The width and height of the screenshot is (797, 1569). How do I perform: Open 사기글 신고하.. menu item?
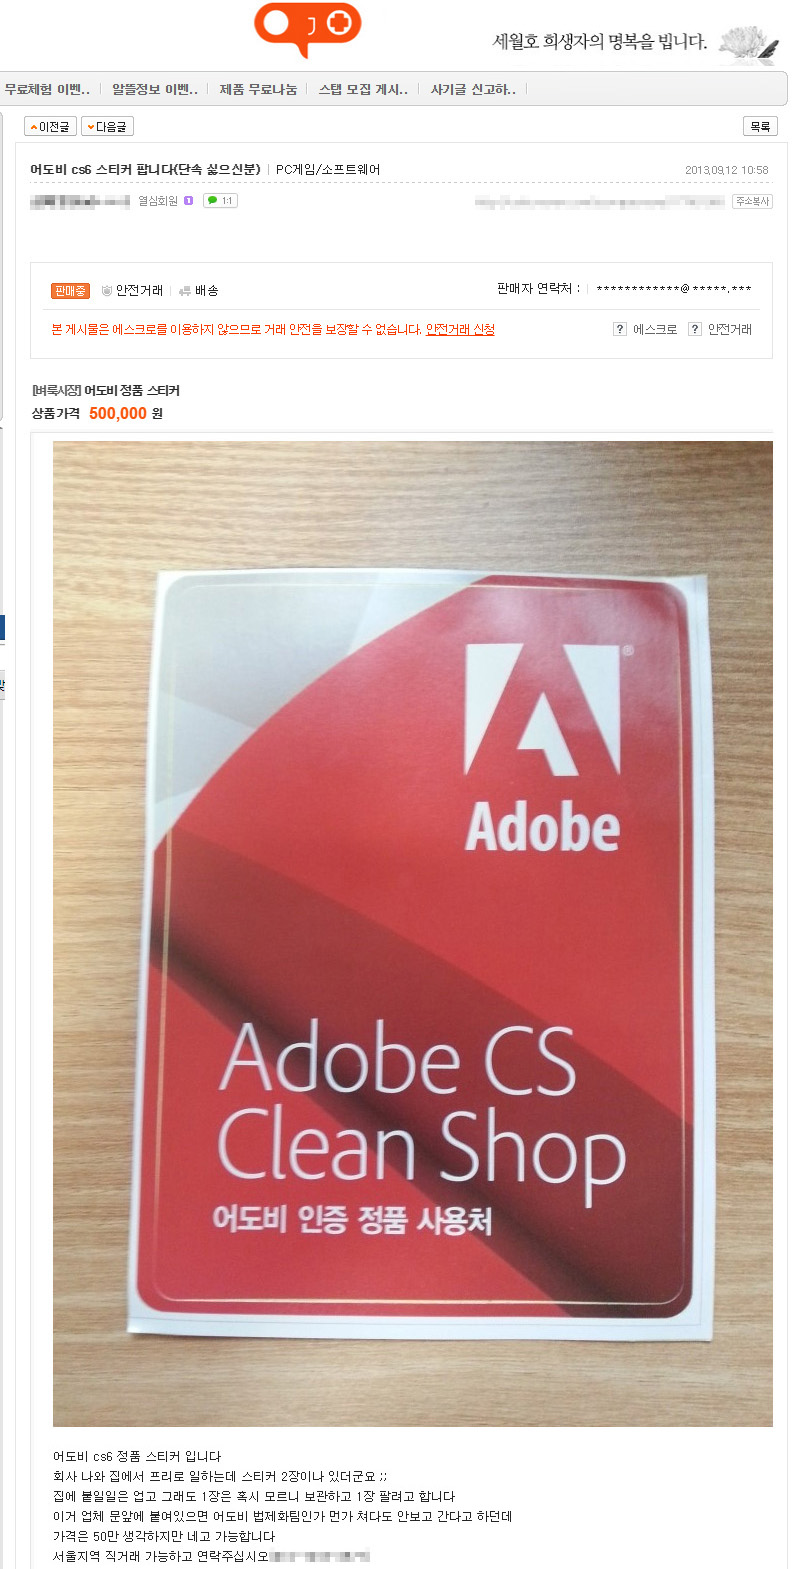pyautogui.click(x=473, y=89)
